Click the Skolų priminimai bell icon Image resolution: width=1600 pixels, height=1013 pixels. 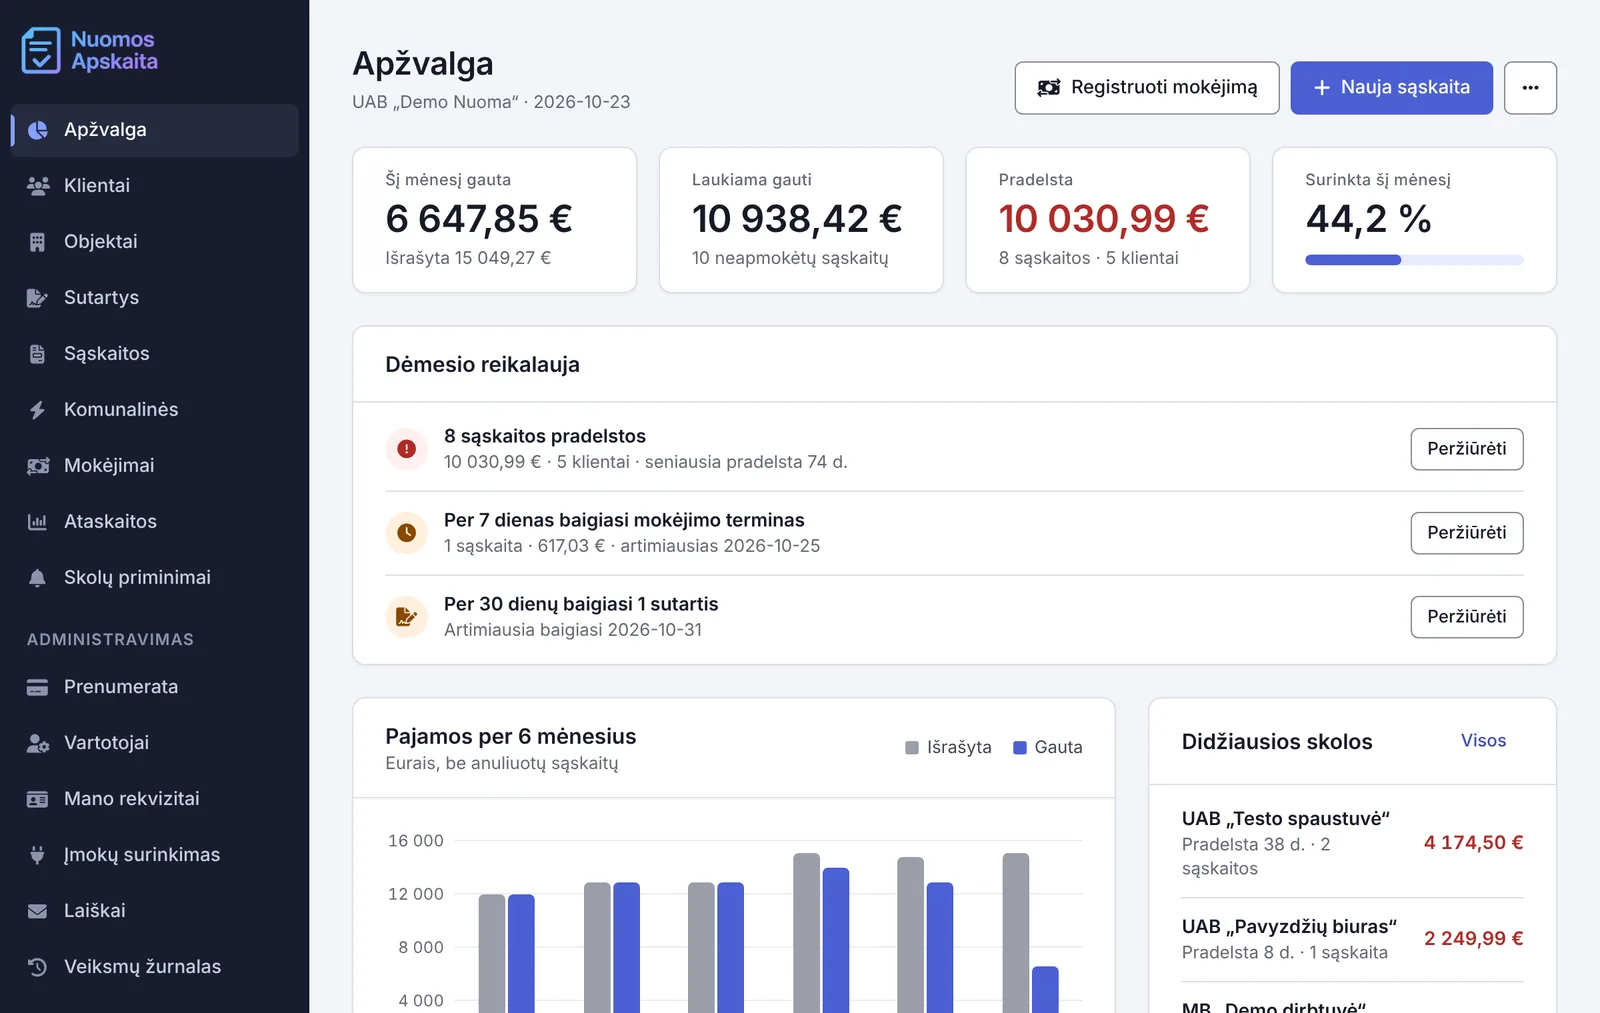point(38,578)
